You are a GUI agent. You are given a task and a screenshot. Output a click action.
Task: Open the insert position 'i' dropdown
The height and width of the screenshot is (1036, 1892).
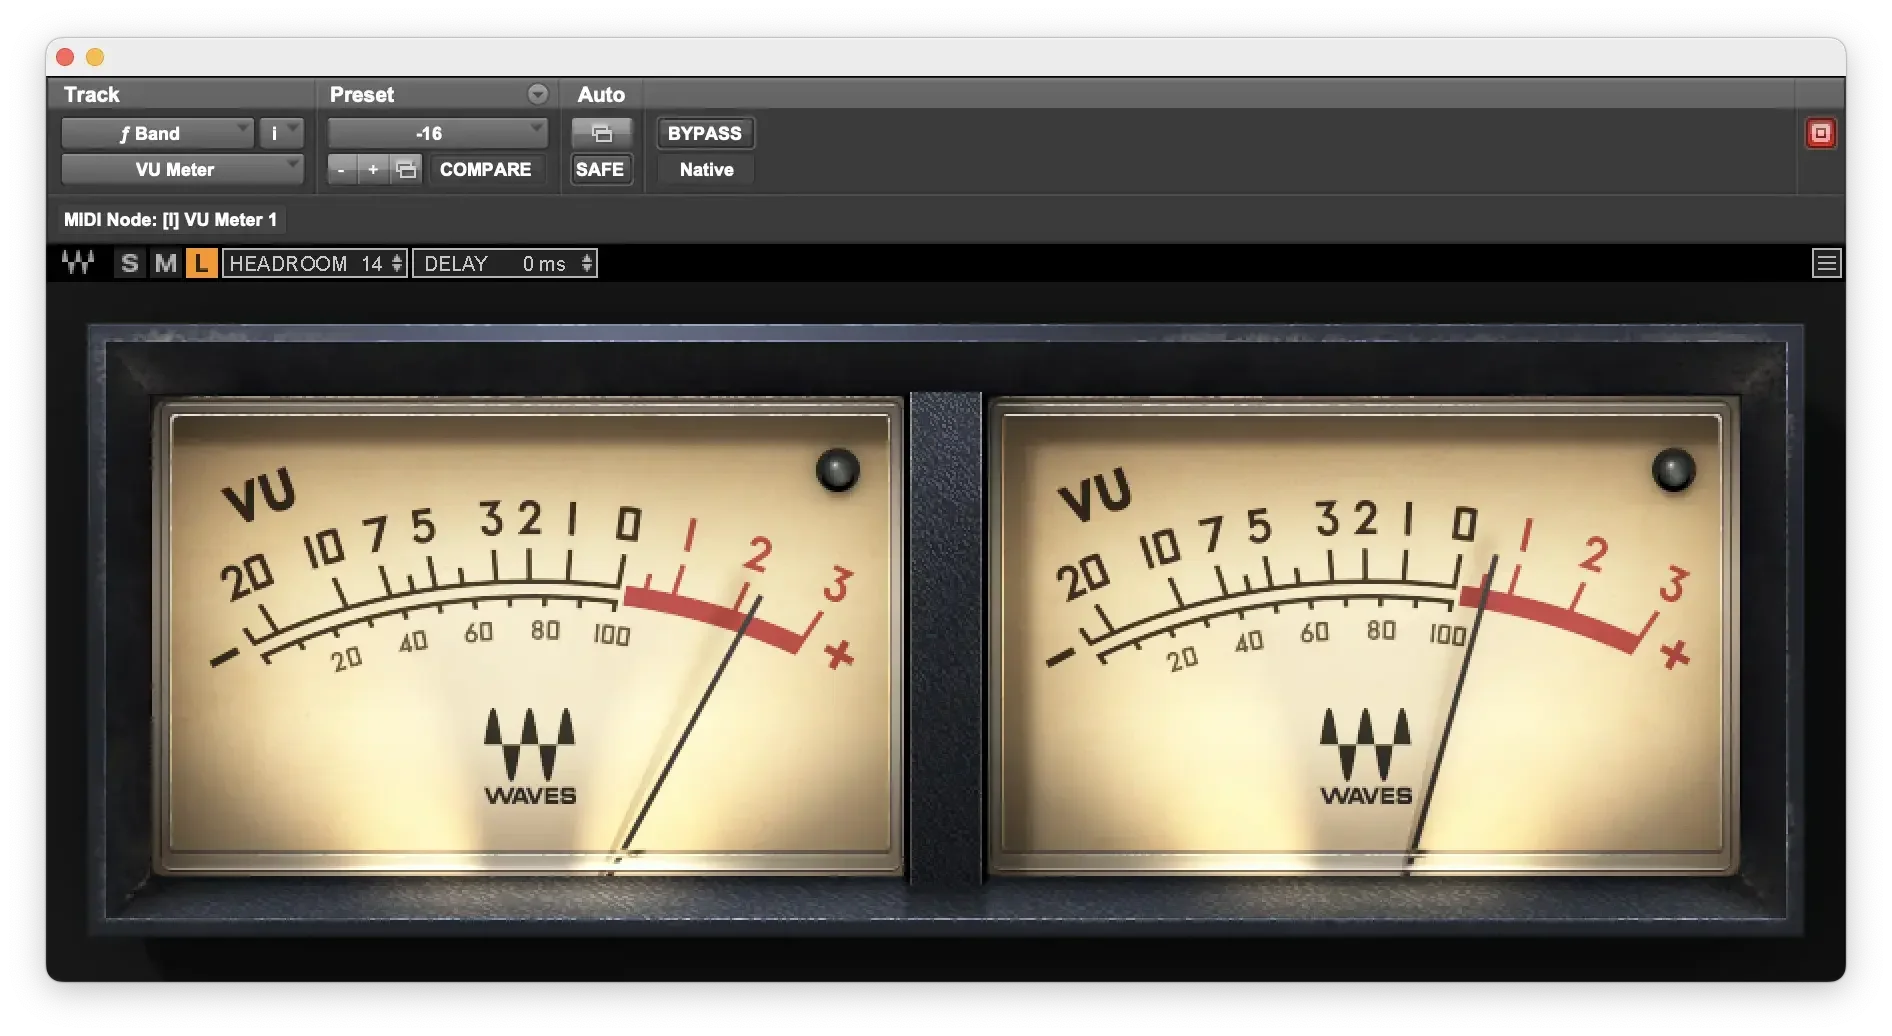point(281,133)
